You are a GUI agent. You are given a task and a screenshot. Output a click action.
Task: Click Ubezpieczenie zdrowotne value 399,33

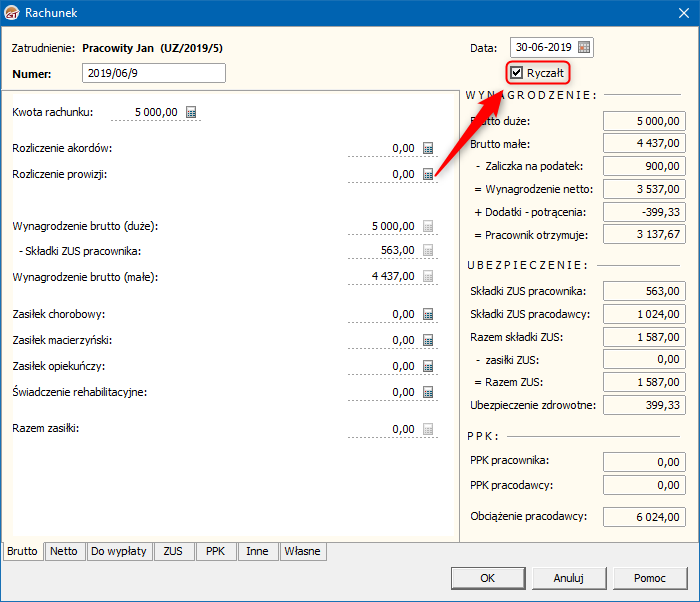(x=644, y=405)
